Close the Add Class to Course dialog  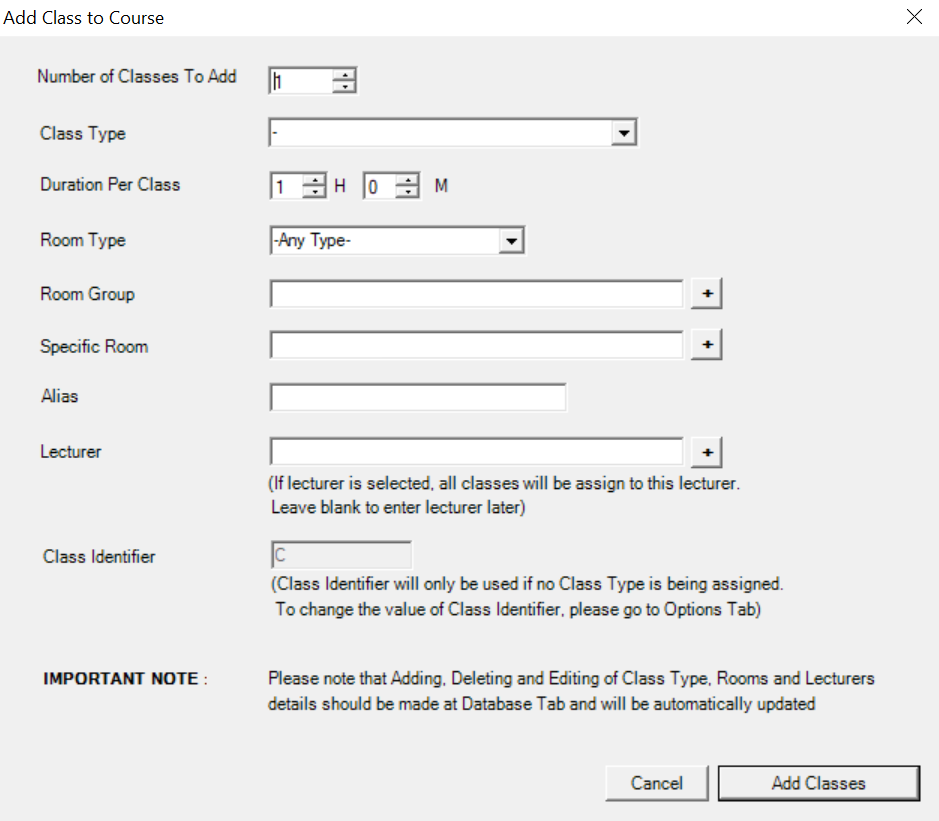click(913, 17)
